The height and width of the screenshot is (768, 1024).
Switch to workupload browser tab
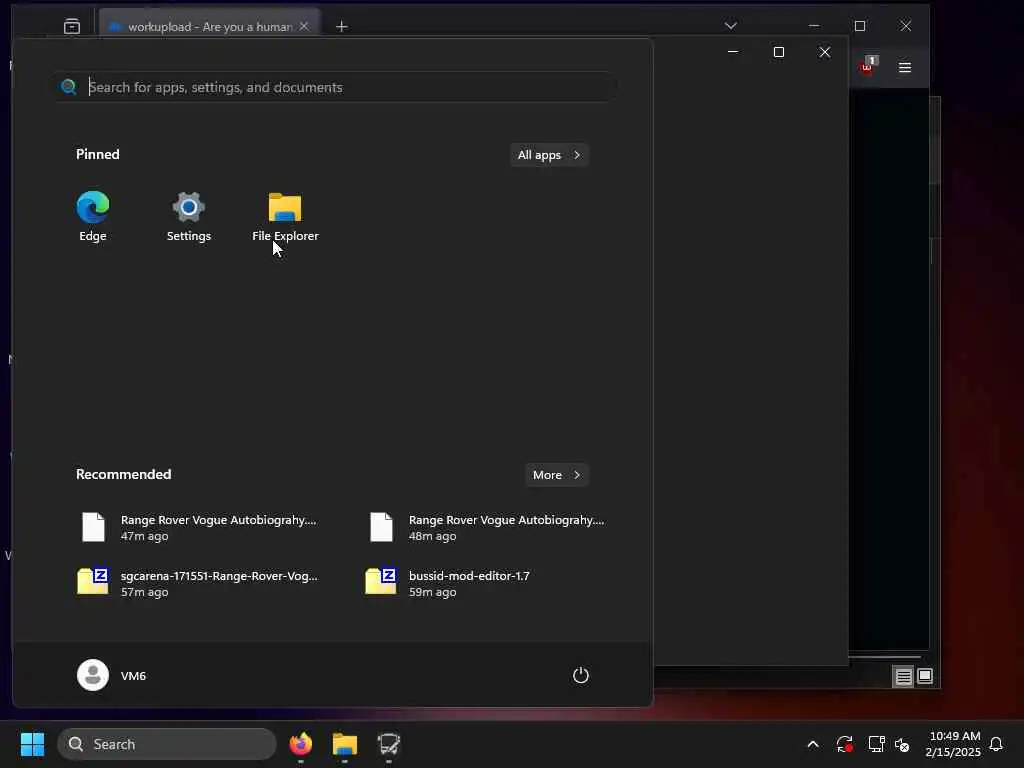point(209,26)
